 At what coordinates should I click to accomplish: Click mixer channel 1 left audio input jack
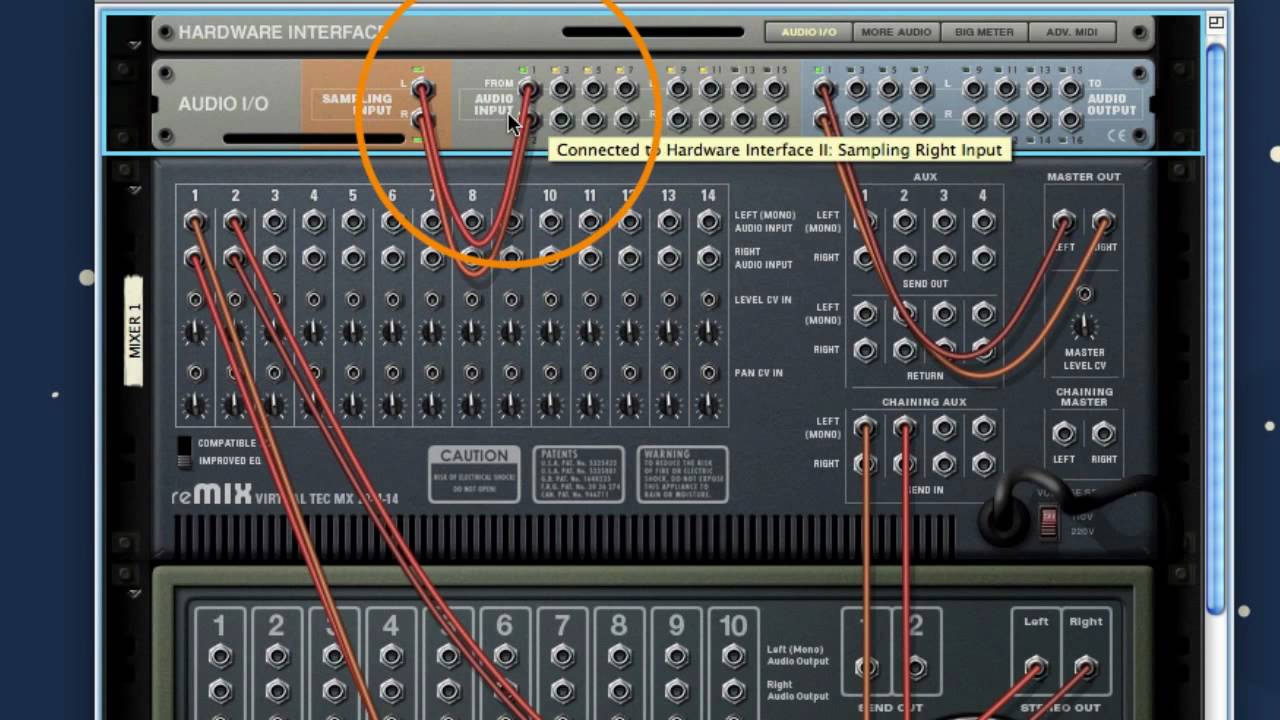point(195,222)
